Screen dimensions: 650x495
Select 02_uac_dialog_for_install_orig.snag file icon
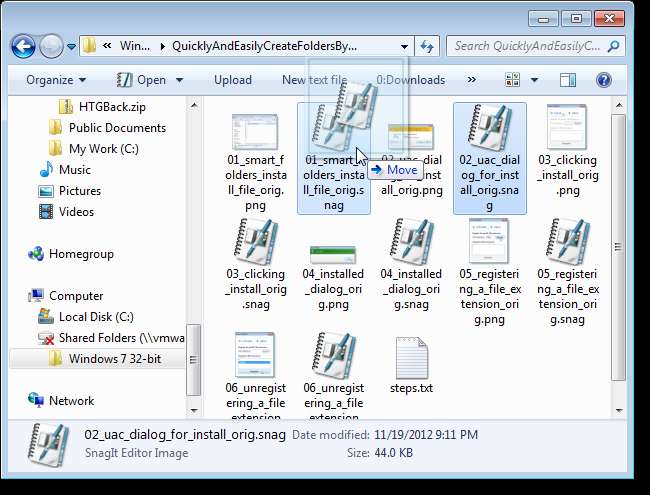(490, 128)
